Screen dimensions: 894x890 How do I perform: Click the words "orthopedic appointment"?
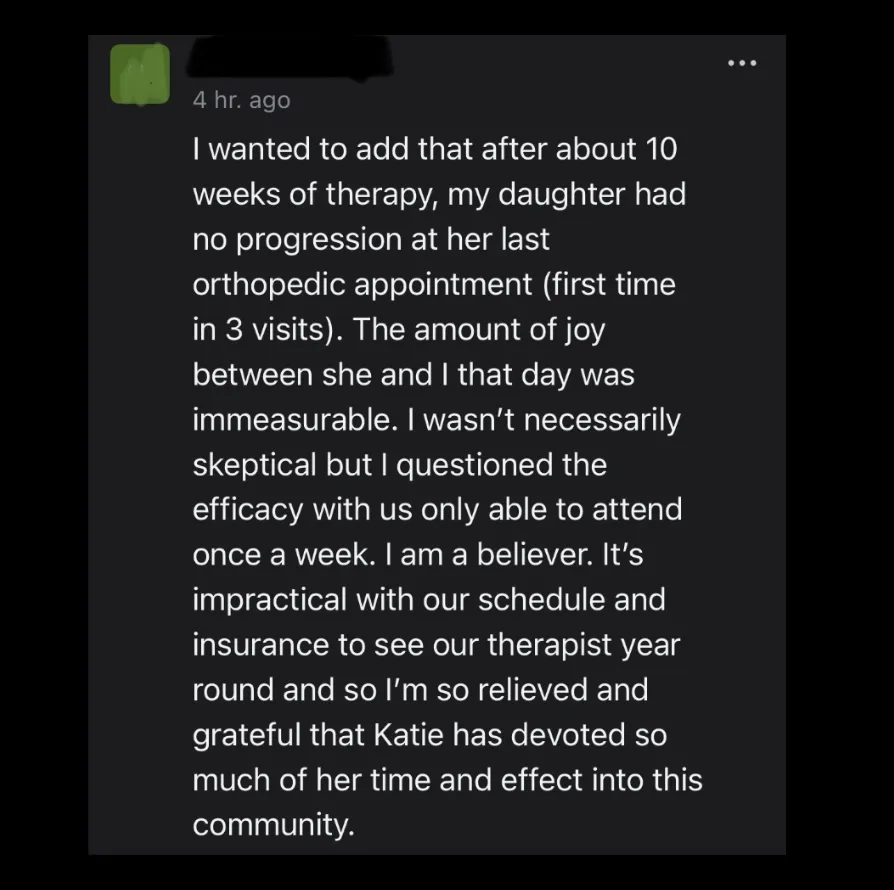pos(363,285)
